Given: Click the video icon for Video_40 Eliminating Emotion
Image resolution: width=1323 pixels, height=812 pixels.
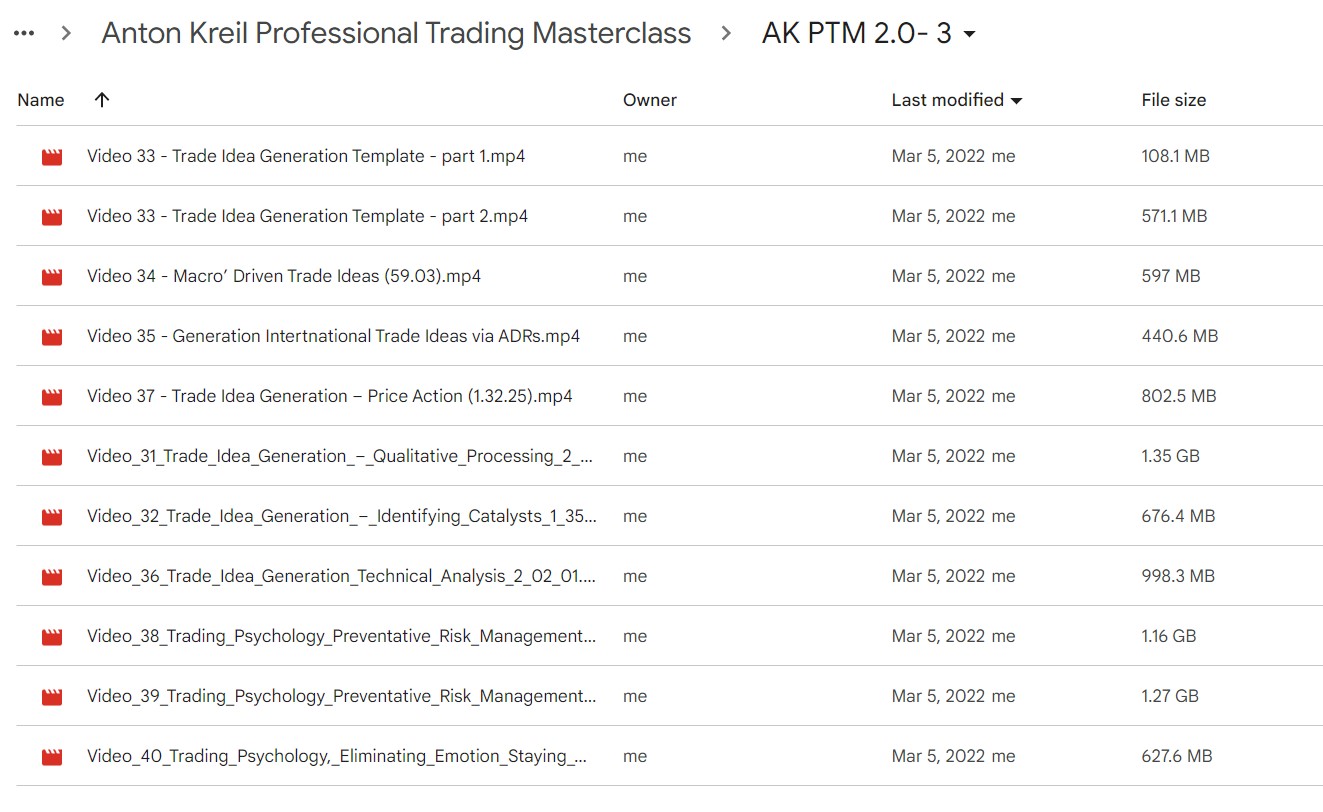Looking at the screenshot, I should coord(51,756).
